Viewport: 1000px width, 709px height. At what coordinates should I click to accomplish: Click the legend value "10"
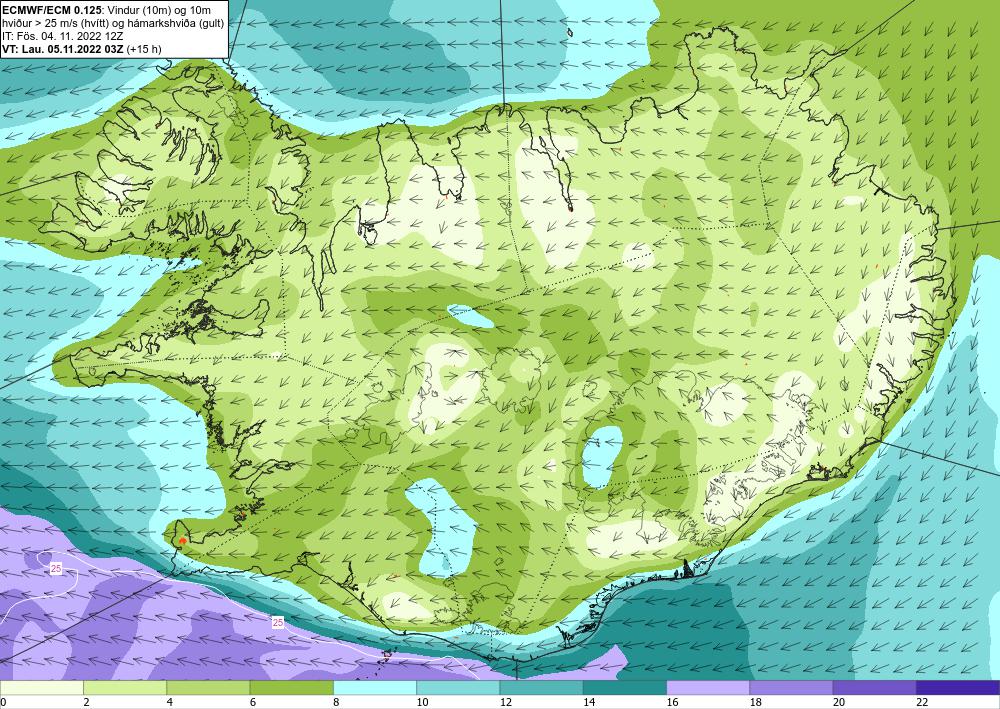[422, 703]
